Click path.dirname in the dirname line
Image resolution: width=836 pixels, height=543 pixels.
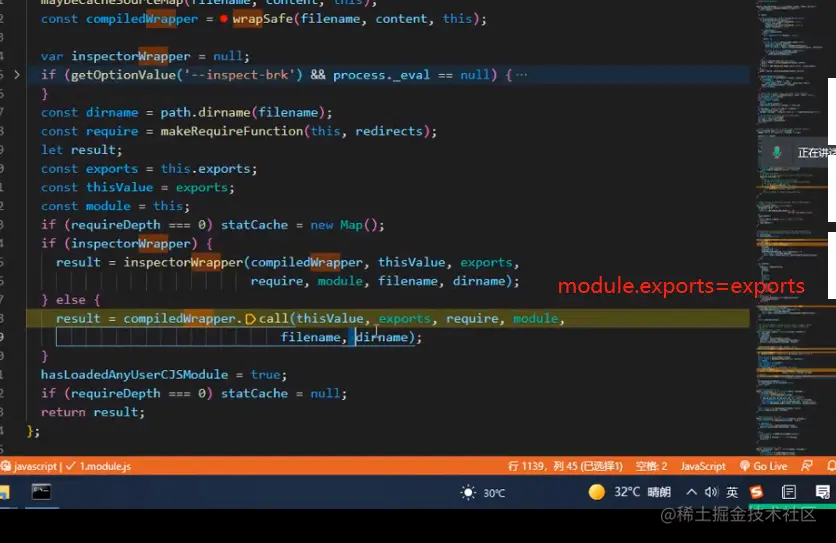206,113
